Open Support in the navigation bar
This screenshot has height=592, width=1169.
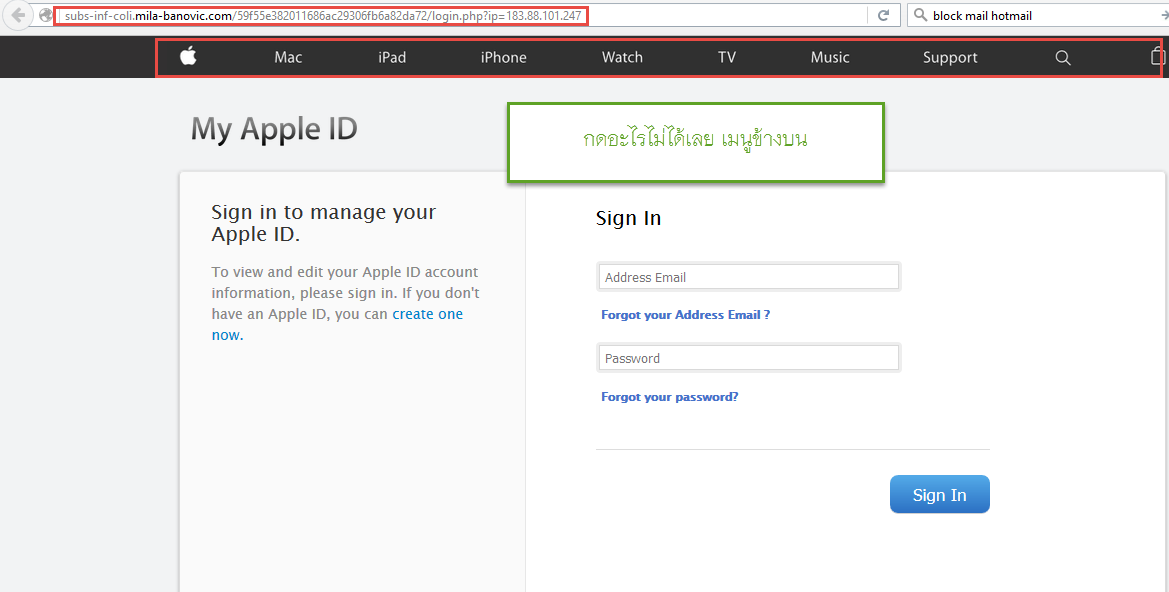[x=950, y=57]
